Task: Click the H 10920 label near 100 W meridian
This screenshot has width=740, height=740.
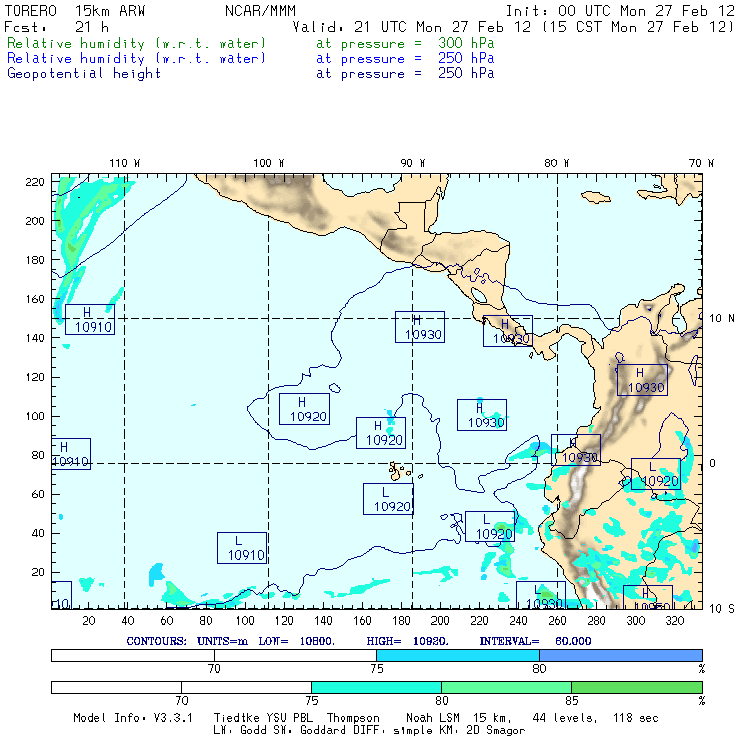Action: pos(304,409)
